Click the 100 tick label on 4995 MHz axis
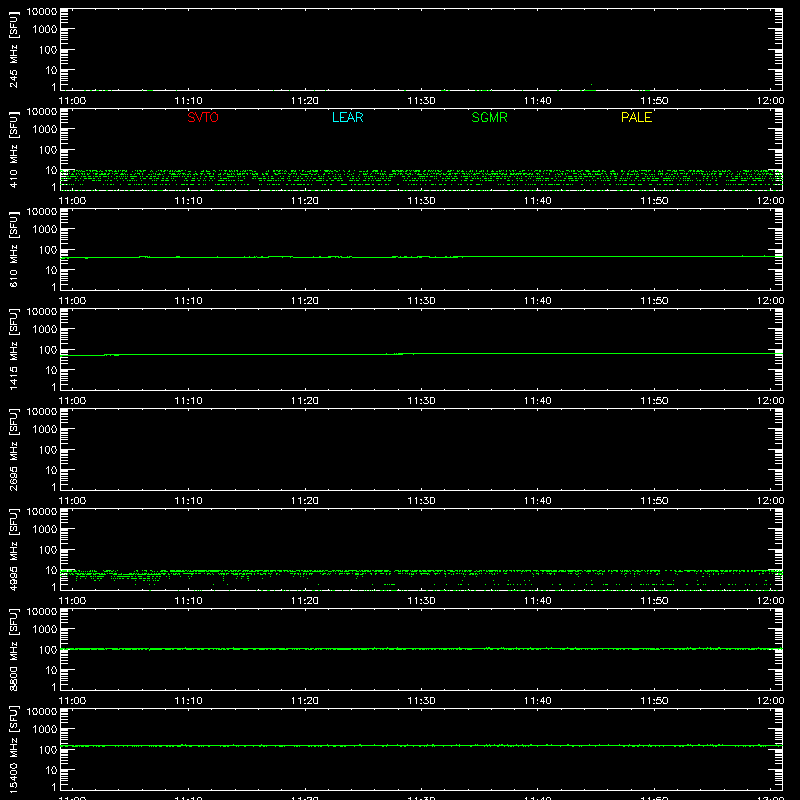 (48, 550)
